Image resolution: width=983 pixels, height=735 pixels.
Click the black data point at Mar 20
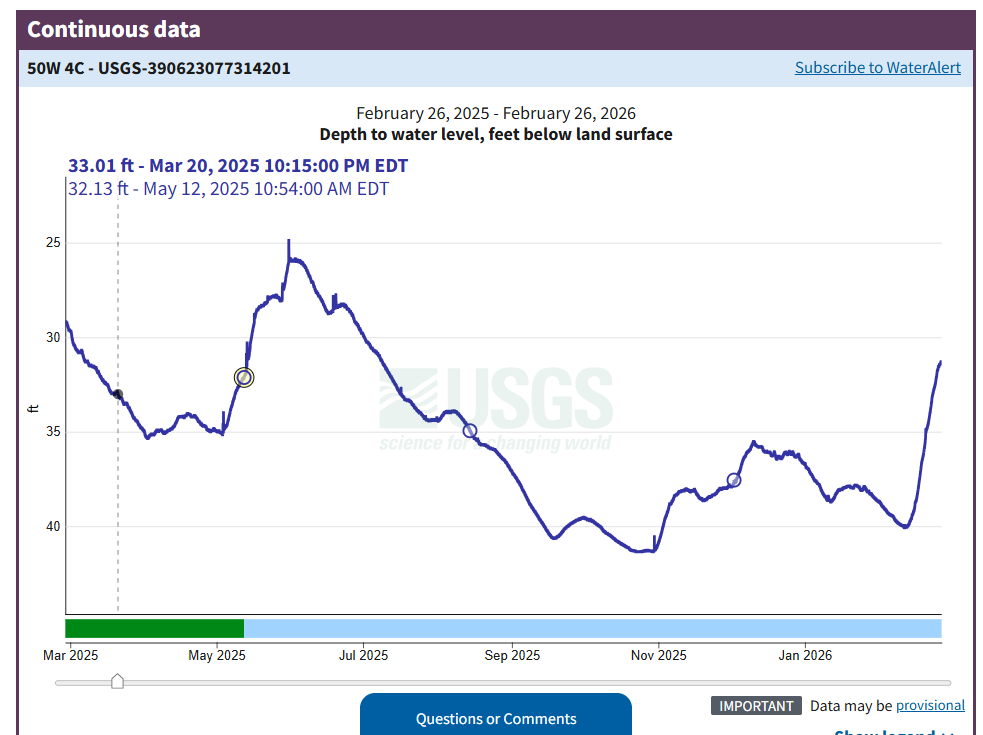118,395
